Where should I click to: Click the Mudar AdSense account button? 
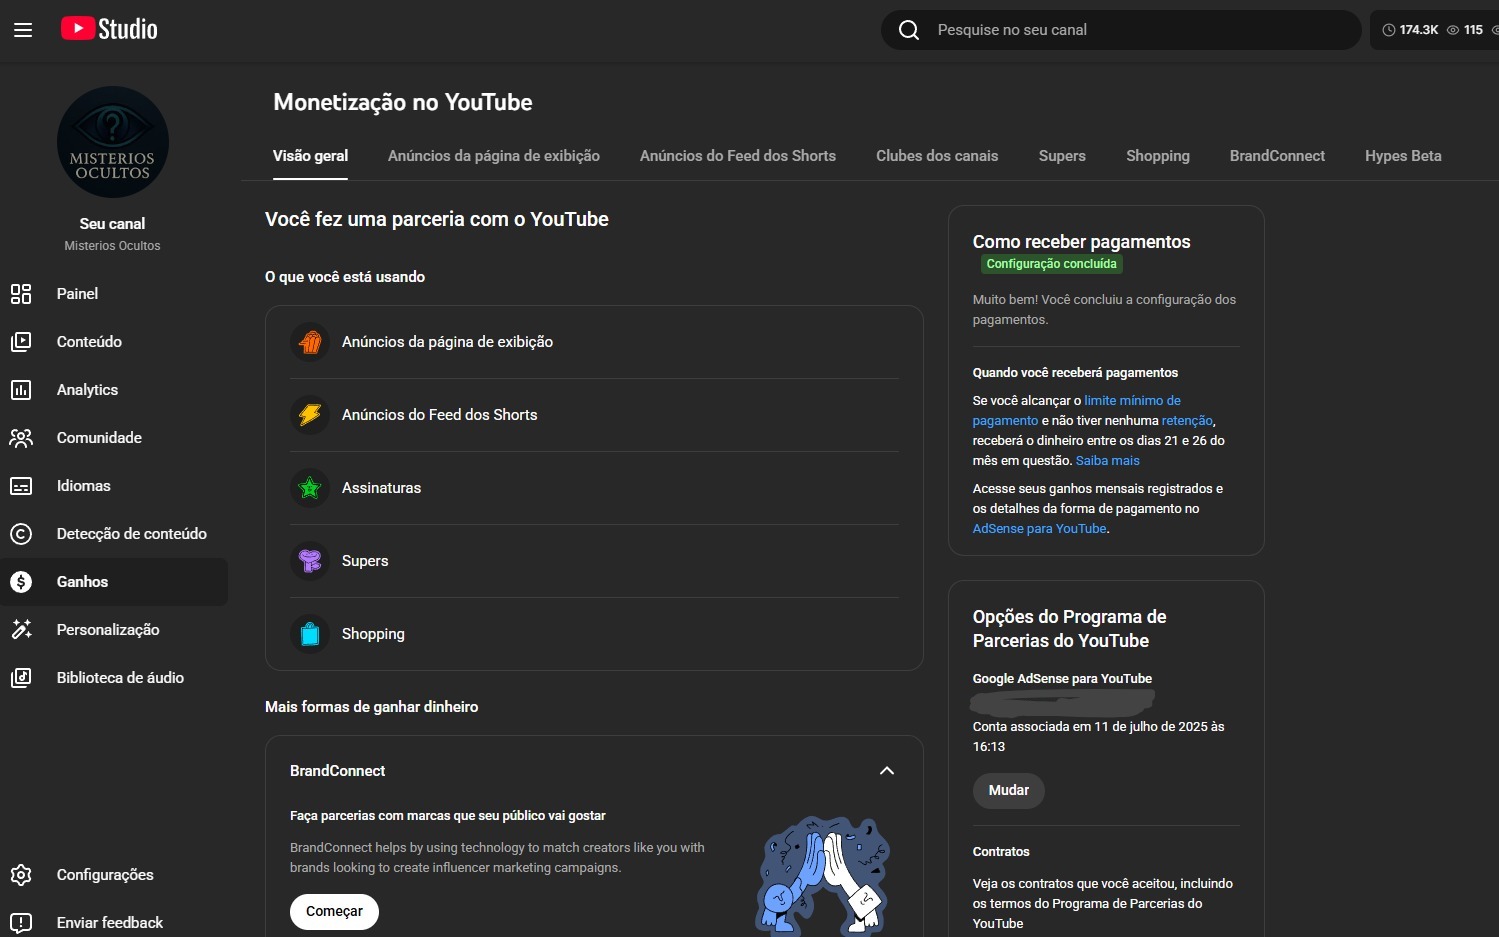point(1008,790)
